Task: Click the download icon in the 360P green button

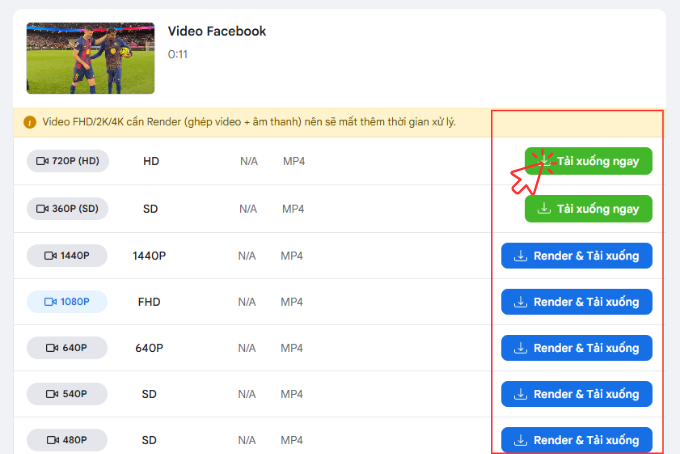Action: click(x=544, y=209)
